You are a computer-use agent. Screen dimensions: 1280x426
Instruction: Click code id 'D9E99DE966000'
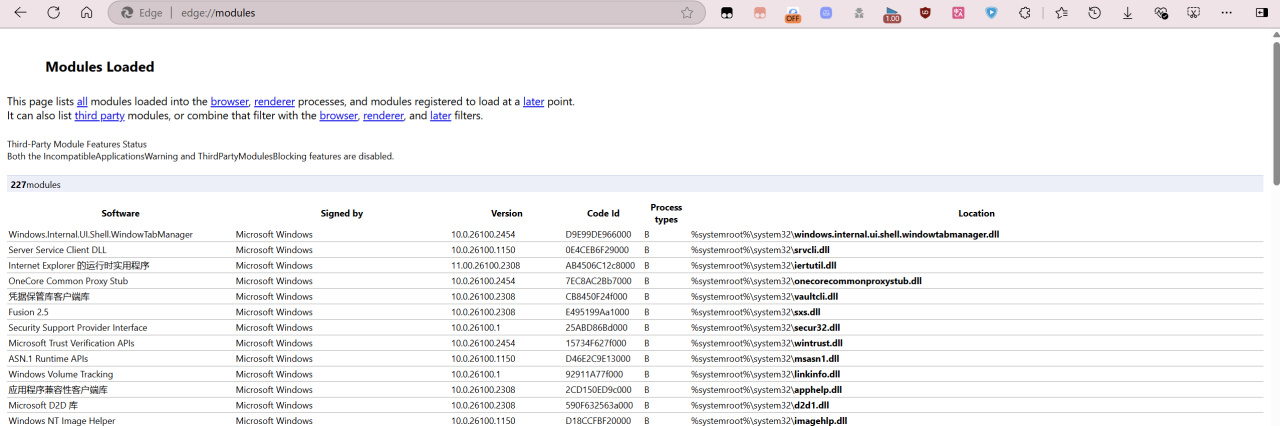pos(598,234)
